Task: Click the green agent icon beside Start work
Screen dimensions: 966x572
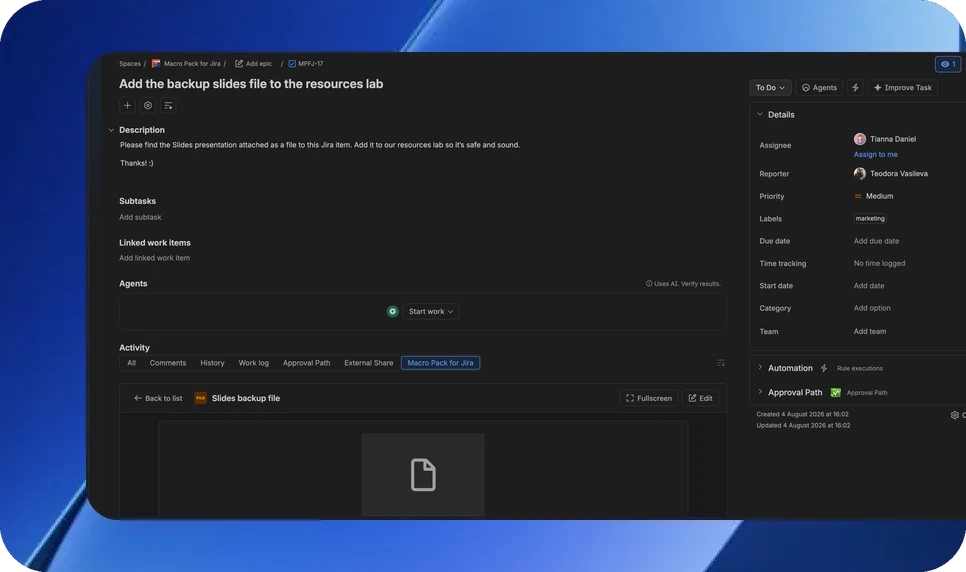Action: click(392, 311)
